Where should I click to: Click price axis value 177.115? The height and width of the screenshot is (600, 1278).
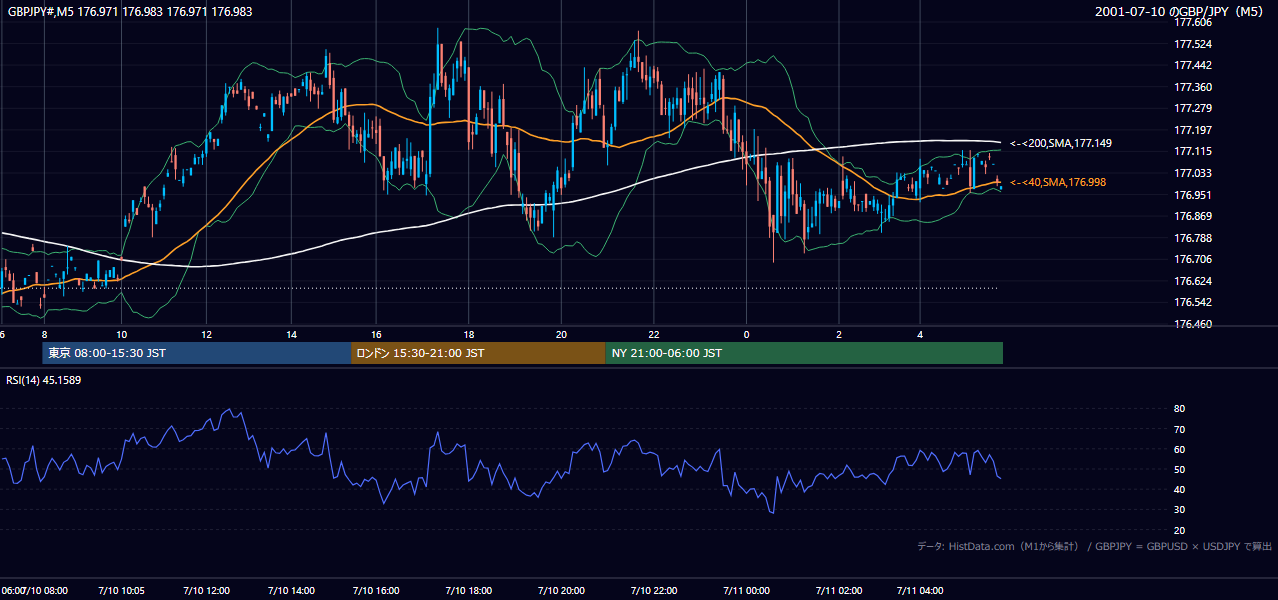(1192, 151)
